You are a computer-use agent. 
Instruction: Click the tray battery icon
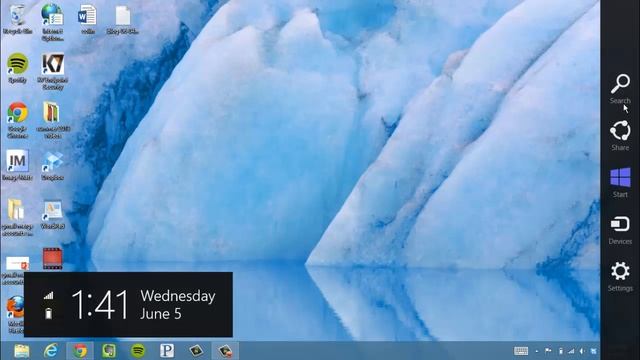(561, 351)
